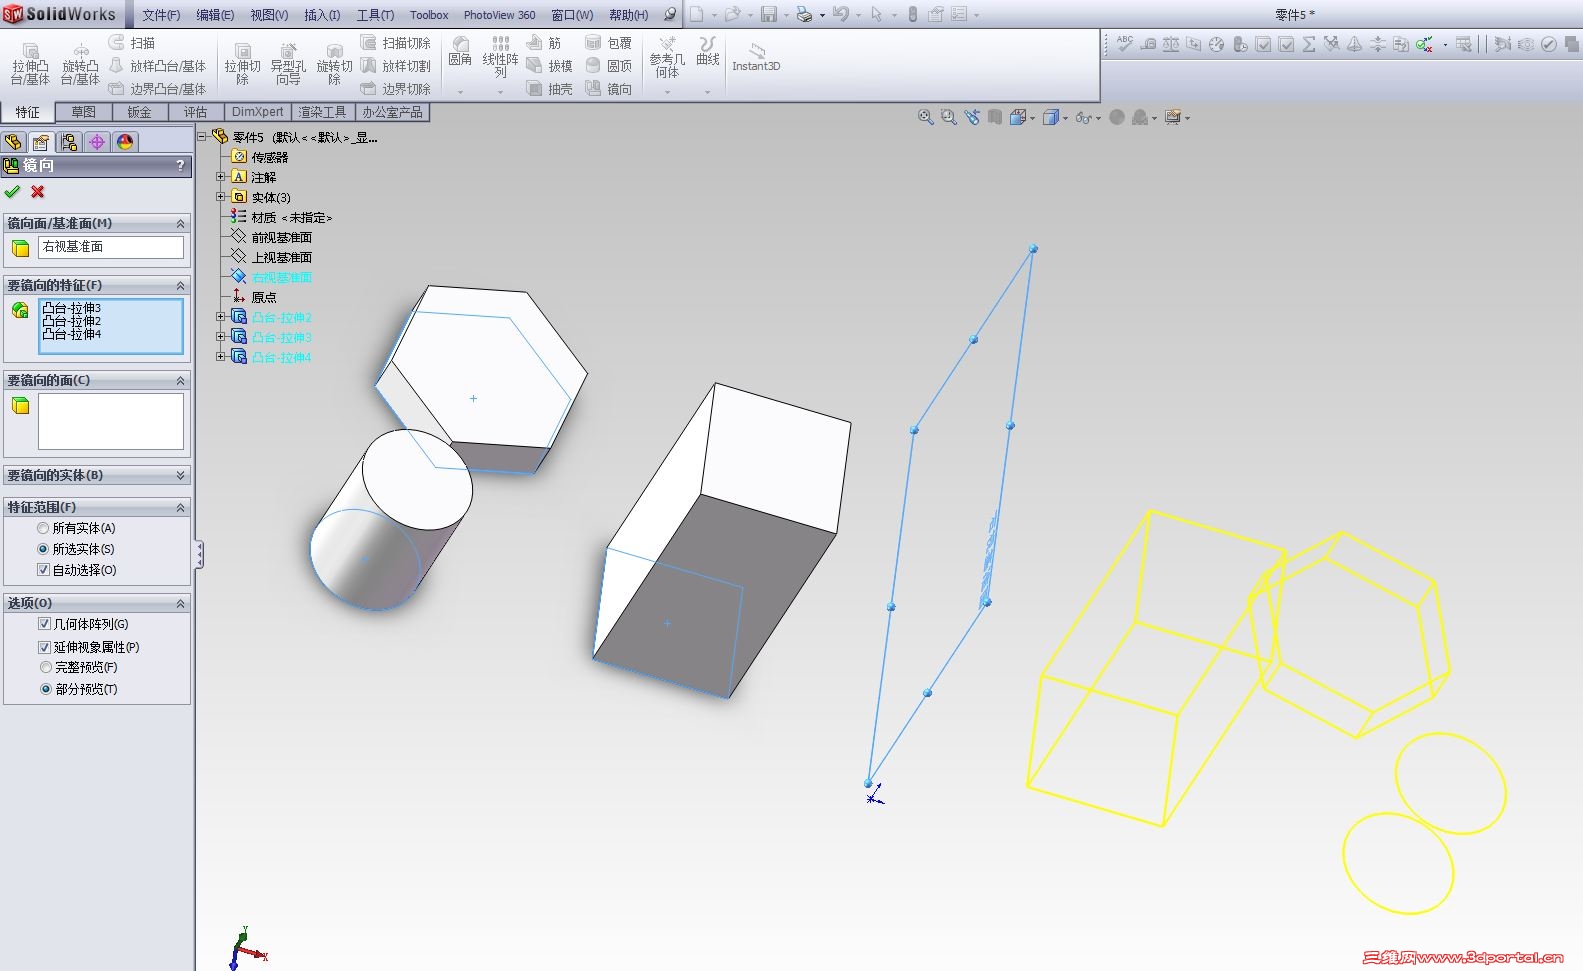This screenshot has width=1583, height=971.
Task: Click the 扫描 sweep button
Action: (x=132, y=43)
